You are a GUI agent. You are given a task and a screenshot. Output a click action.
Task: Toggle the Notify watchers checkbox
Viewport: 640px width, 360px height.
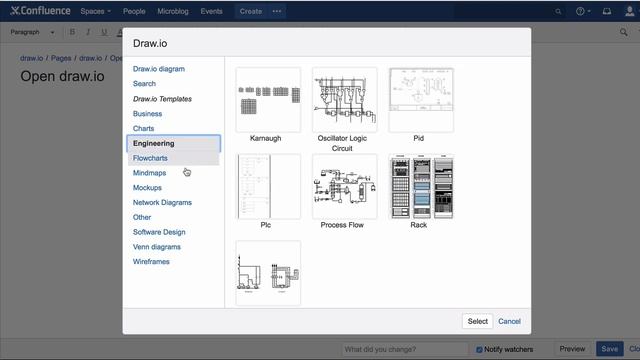tap(479, 349)
